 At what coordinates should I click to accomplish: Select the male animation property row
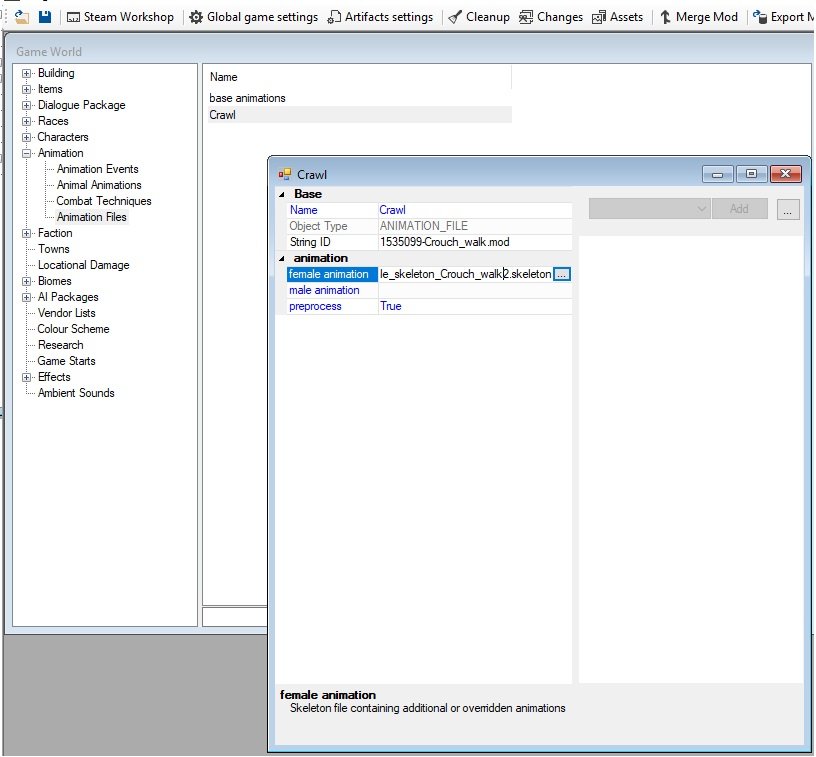(x=429, y=291)
